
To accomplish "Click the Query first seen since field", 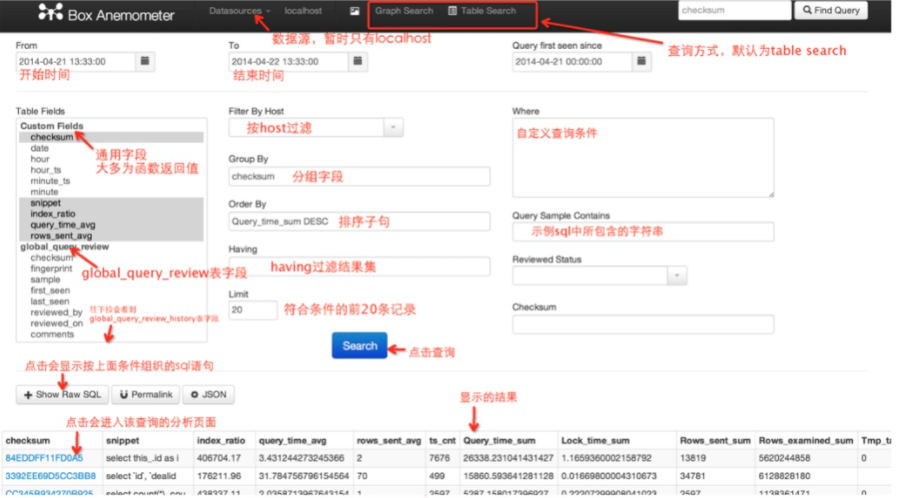I will click(x=572, y=62).
